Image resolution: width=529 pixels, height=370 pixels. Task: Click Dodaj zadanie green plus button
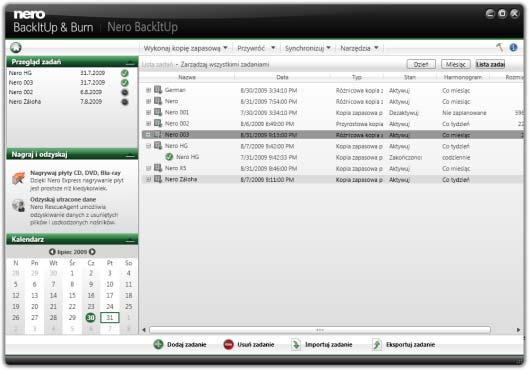pyautogui.click(x=180, y=345)
